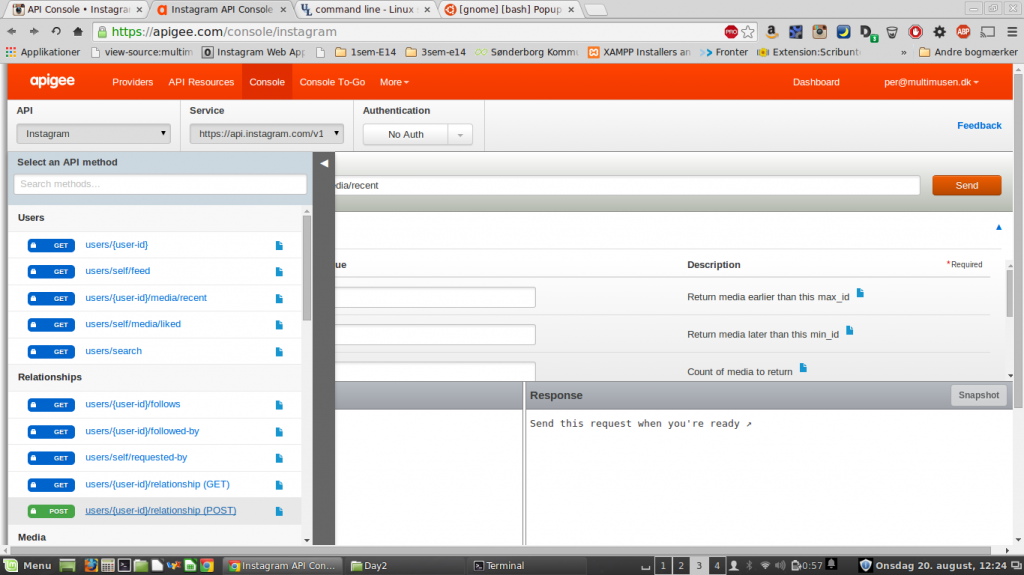Viewport: 1024px width, 575px height.
Task: Open docs icon for users/{user-id}
Action: pyautogui.click(x=279, y=246)
